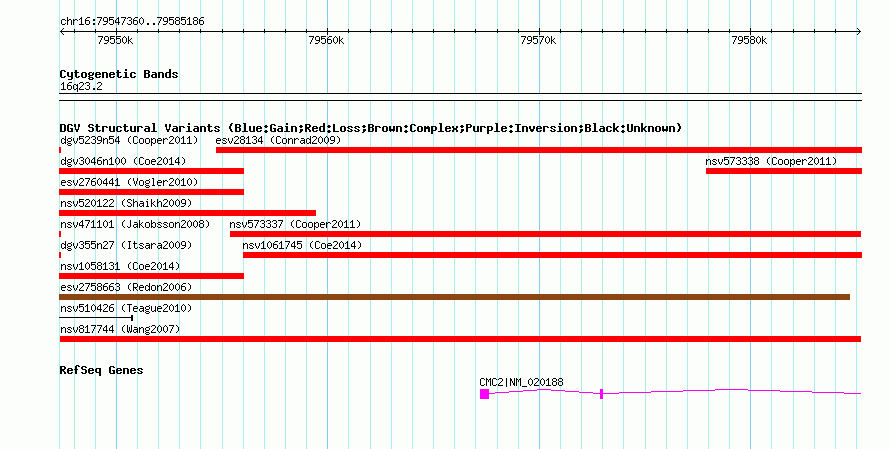Select the nsv1061745 (Coe2014) label
This screenshot has width=890, height=449.
click(302, 245)
